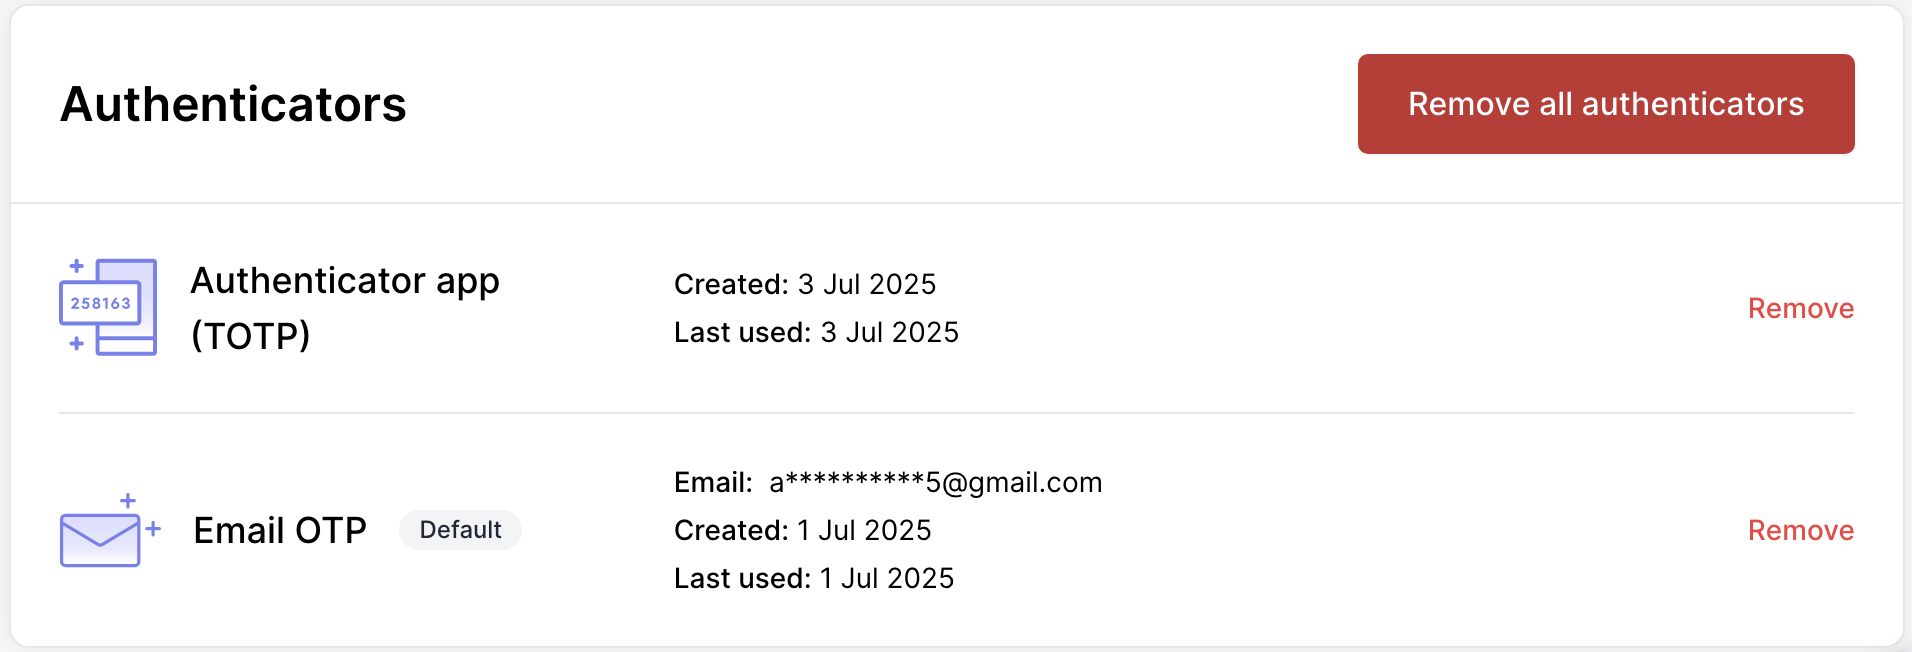Click the plus sign right of the envelope

153,528
